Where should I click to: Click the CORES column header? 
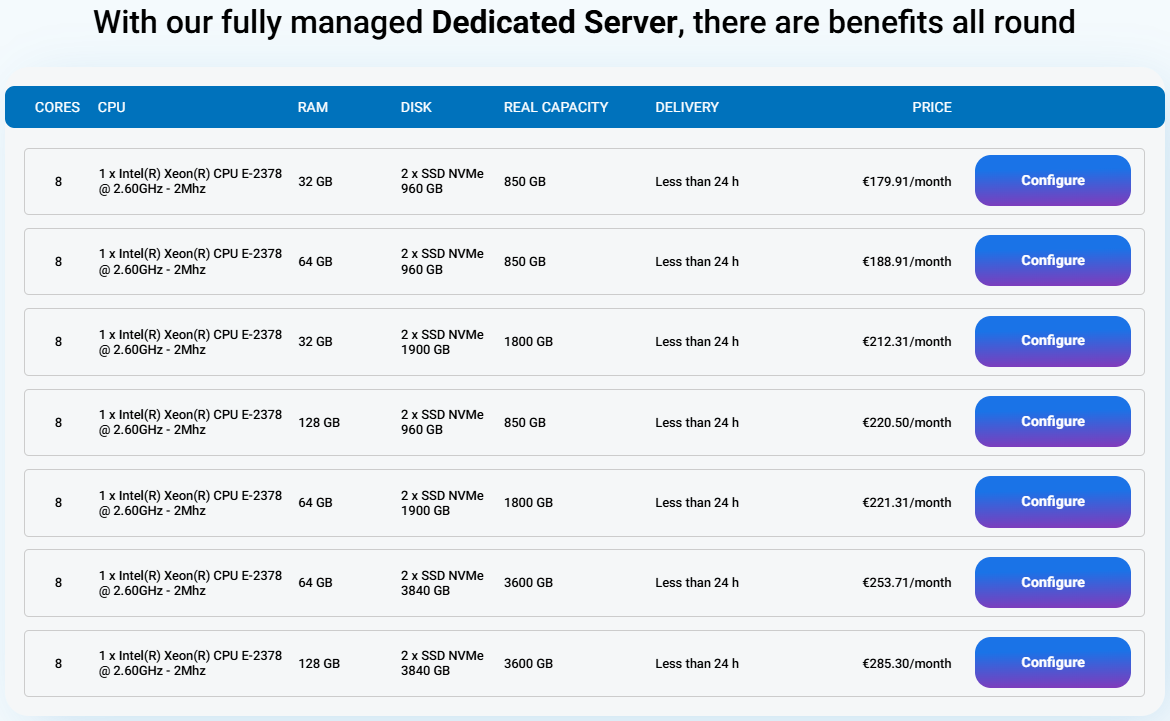pyautogui.click(x=57, y=107)
